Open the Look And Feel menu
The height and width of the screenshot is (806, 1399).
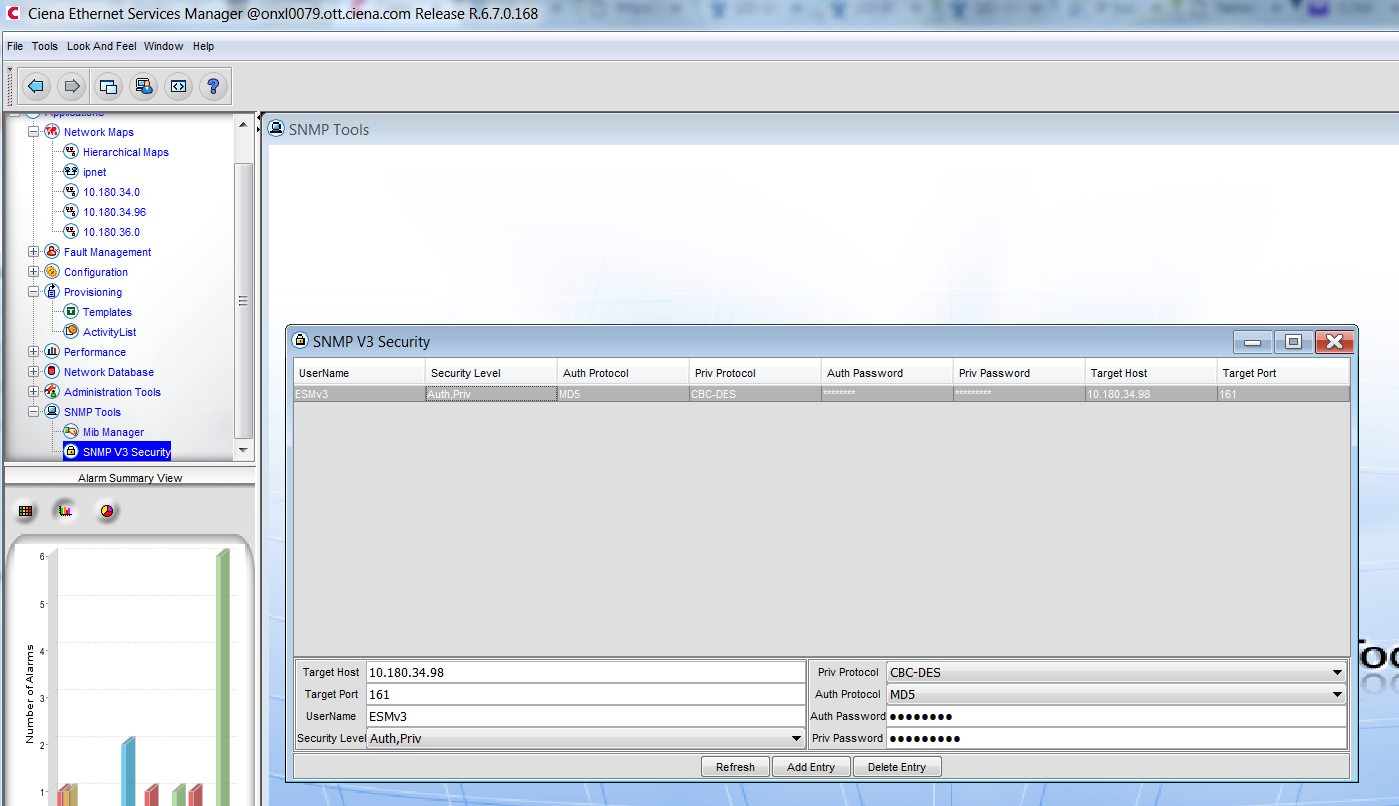coord(101,46)
